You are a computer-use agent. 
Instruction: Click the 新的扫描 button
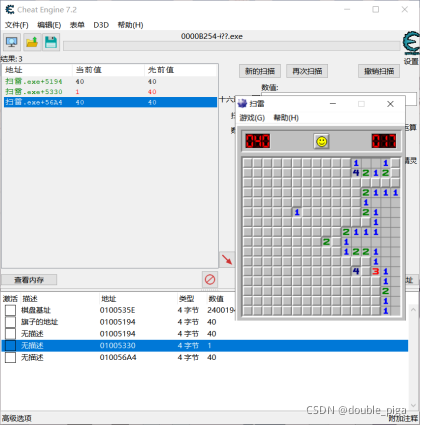pyautogui.click(x=260, y=71)
